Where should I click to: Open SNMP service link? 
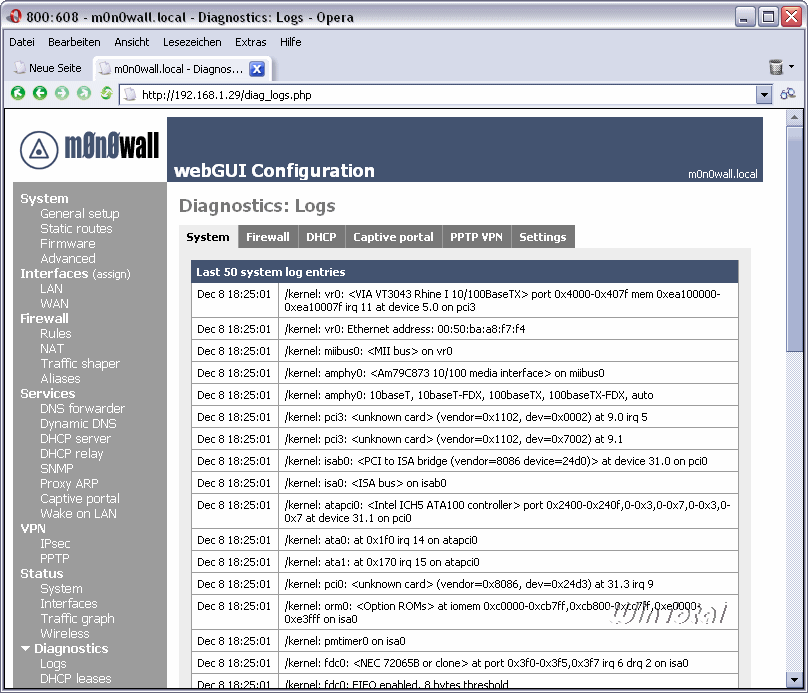pos(57,468)
